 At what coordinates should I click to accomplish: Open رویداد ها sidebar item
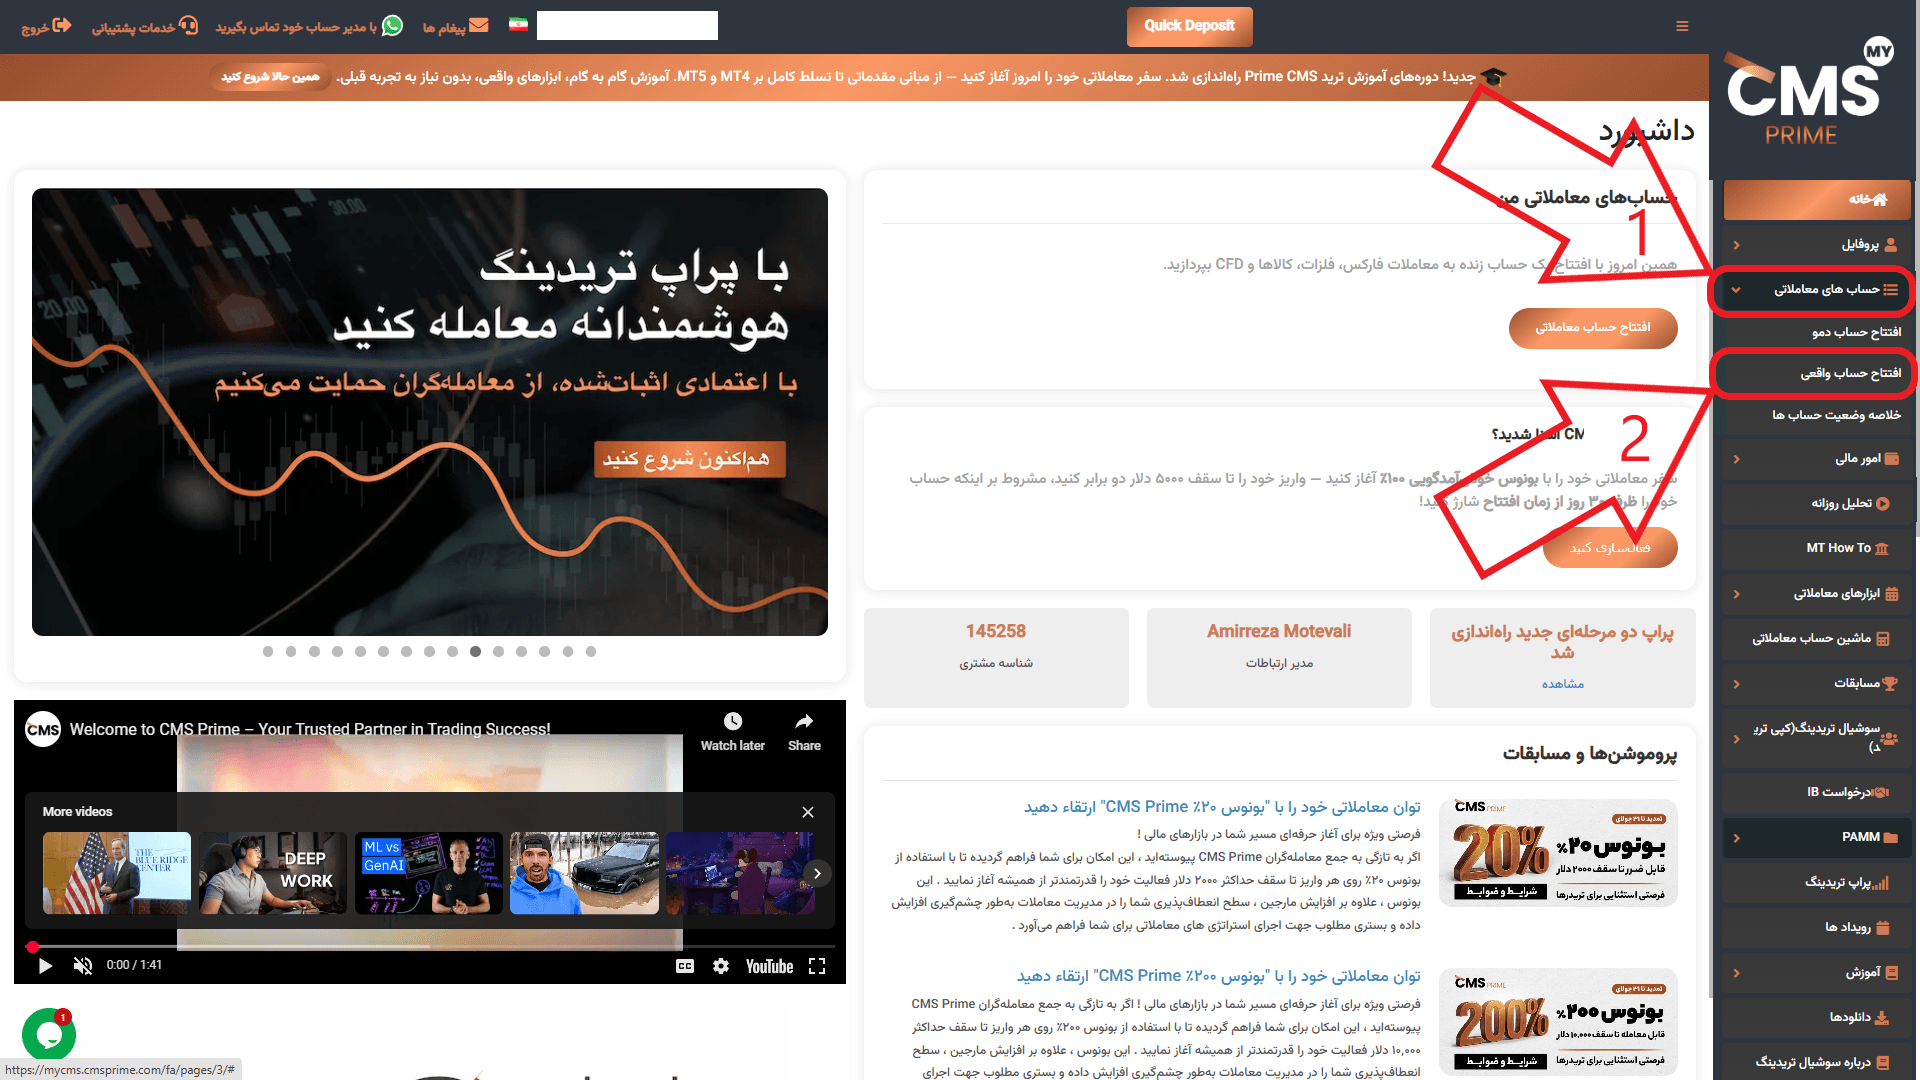click(x=1817, y=928)
